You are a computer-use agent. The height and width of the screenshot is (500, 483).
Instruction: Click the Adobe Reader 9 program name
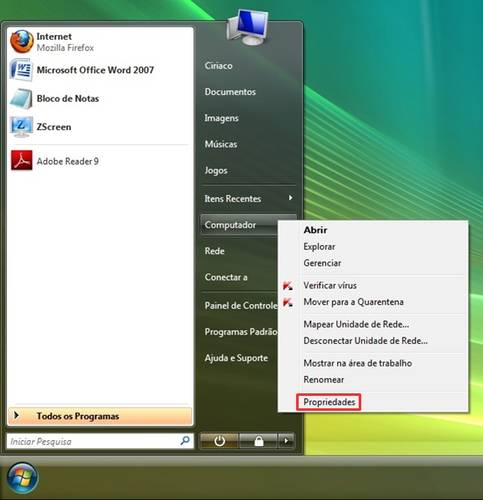[x=67, y=161]
